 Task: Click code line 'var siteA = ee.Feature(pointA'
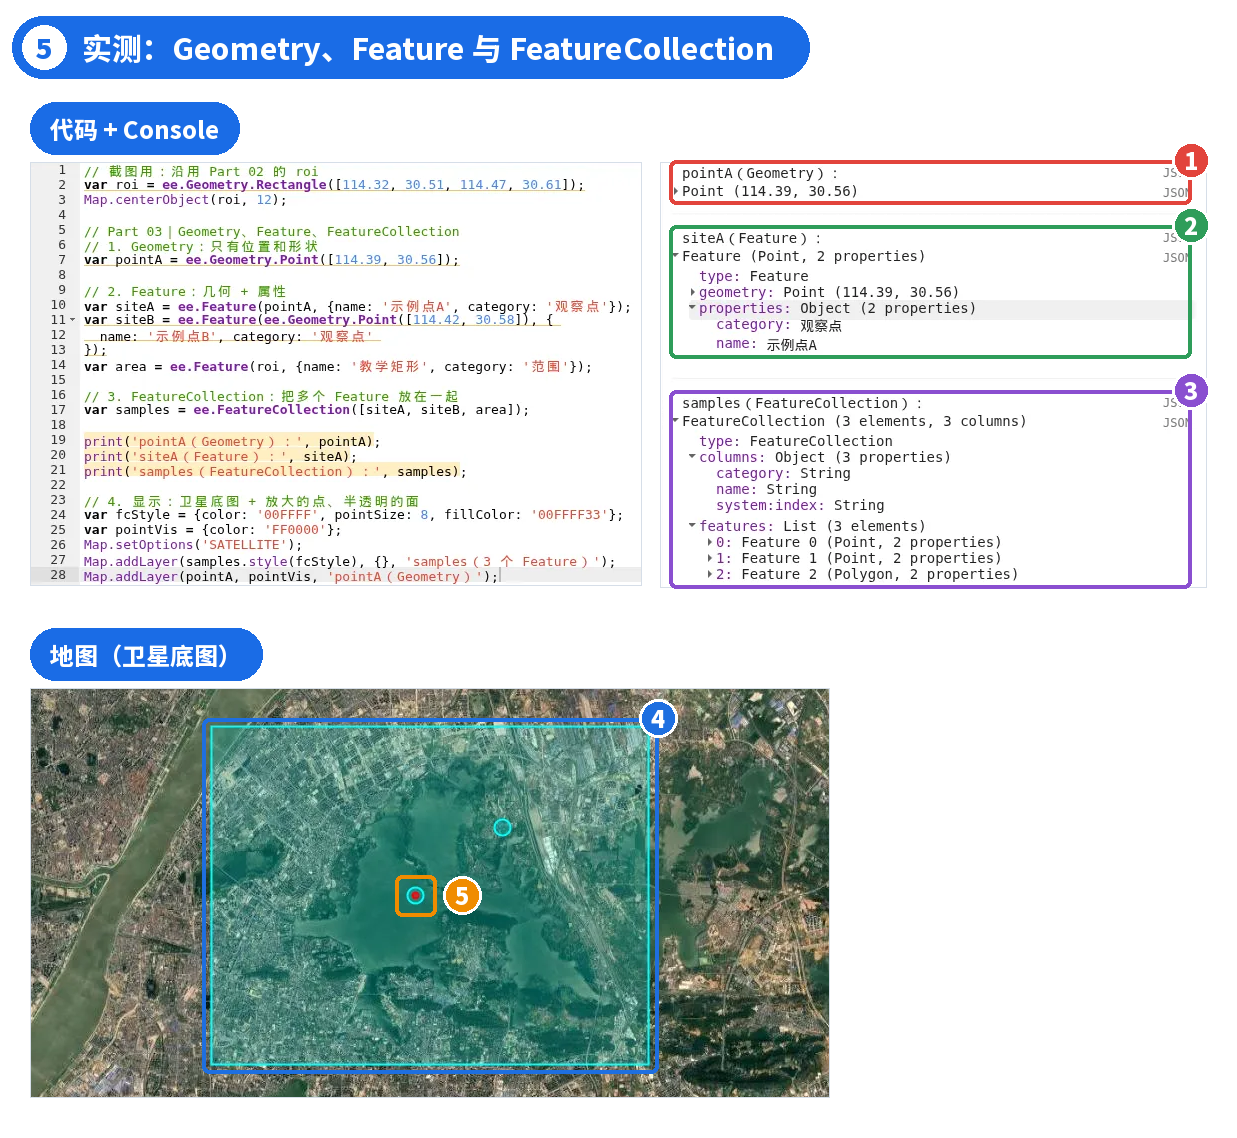358,307
